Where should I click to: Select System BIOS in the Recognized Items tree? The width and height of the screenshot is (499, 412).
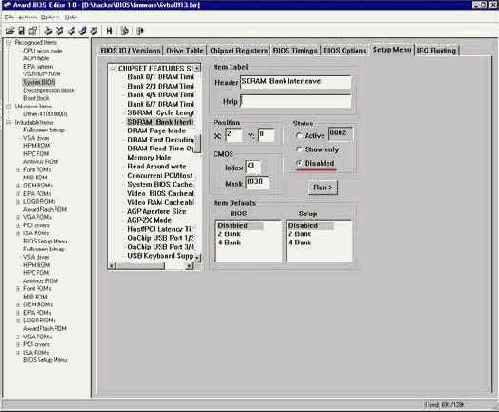[39, 82]
